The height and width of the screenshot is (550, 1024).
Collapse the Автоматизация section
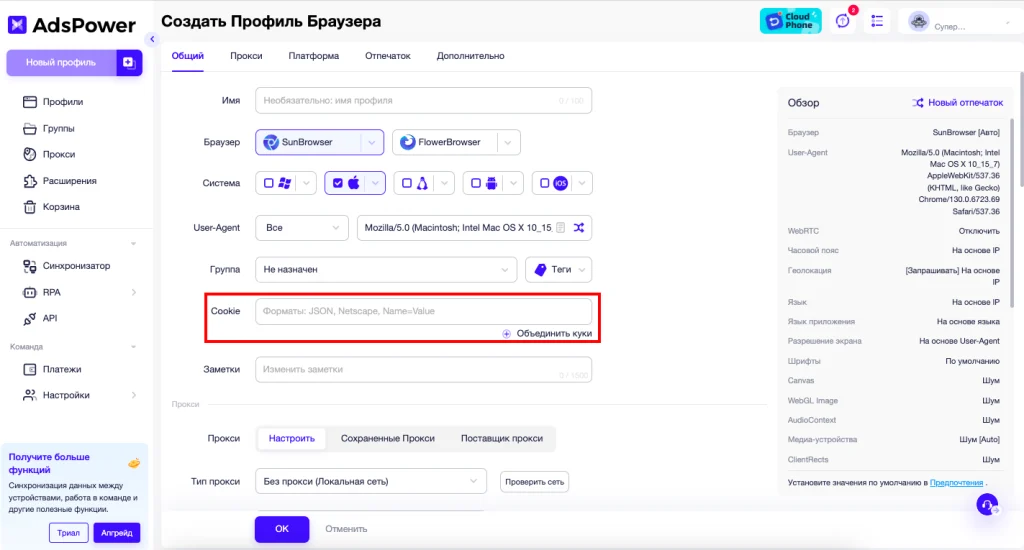point(133,244)
